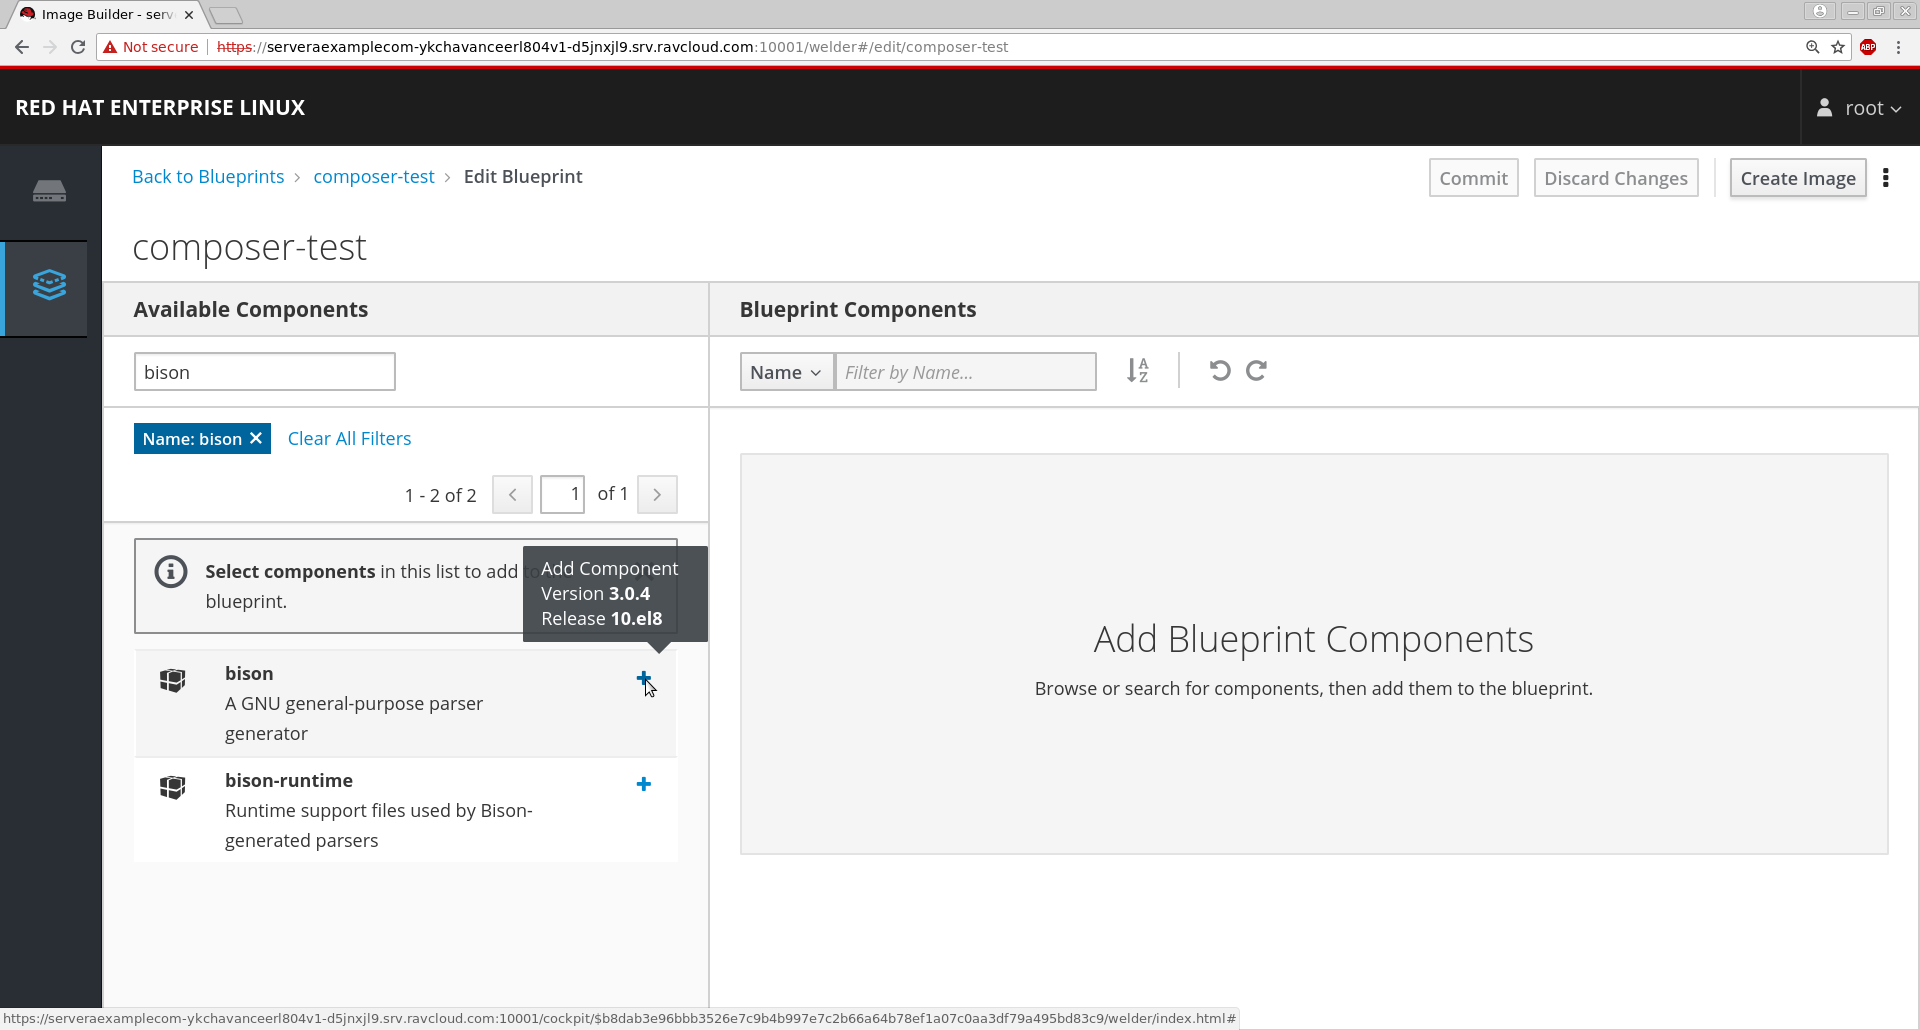Open the composer-test breadcrumb link

click(x=374, y=177)
